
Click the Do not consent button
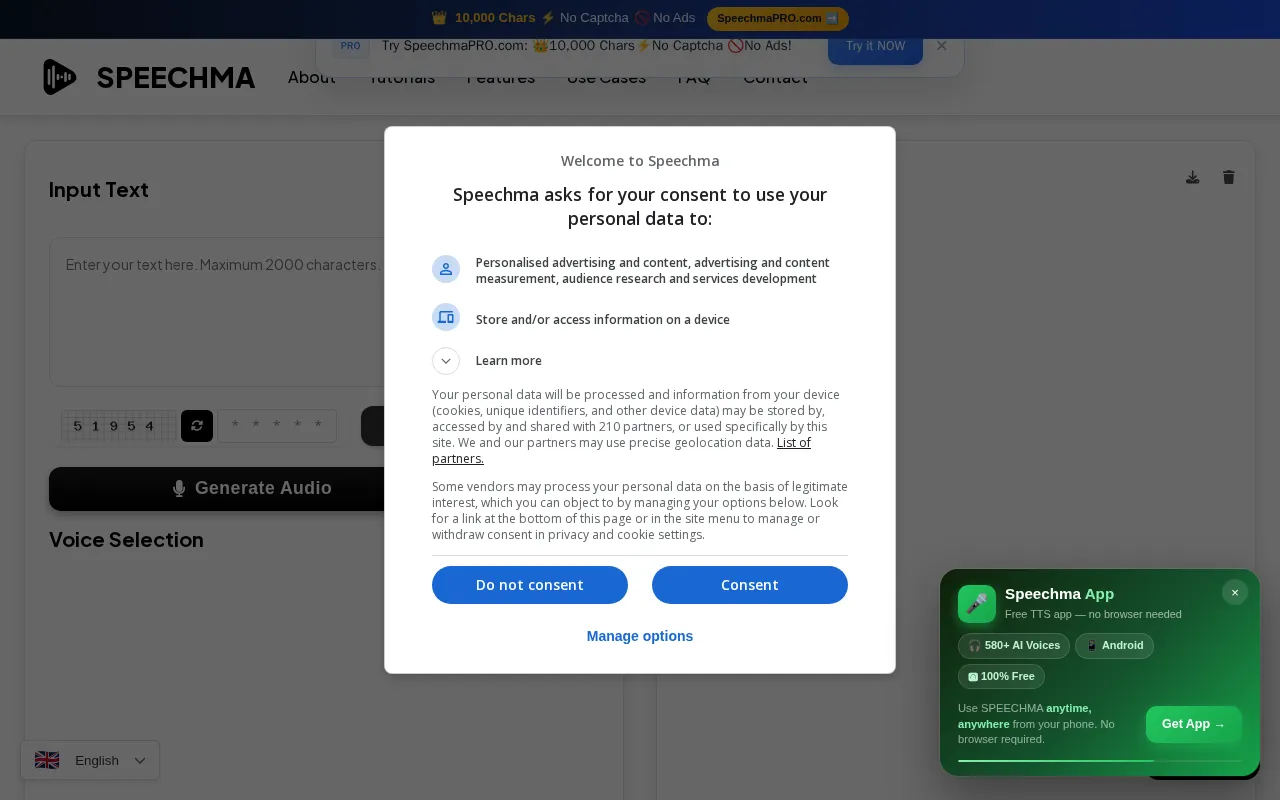pos(530,585)
